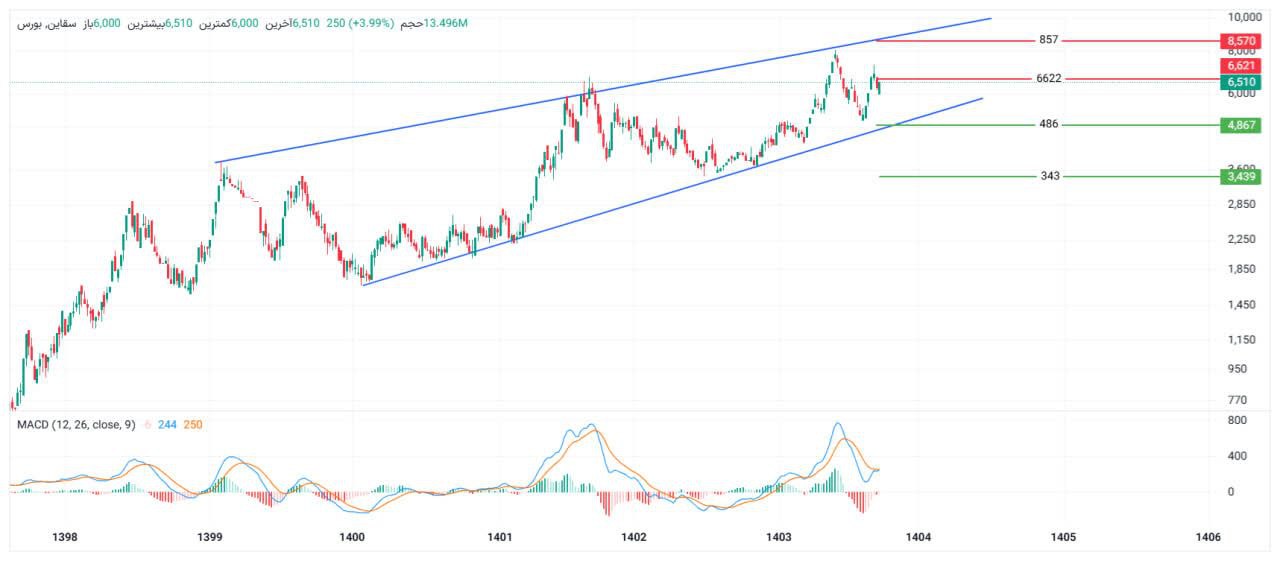
Task: Click the 1398 year label on time axis
Action: pyautogui.click(x=64, y=537)
